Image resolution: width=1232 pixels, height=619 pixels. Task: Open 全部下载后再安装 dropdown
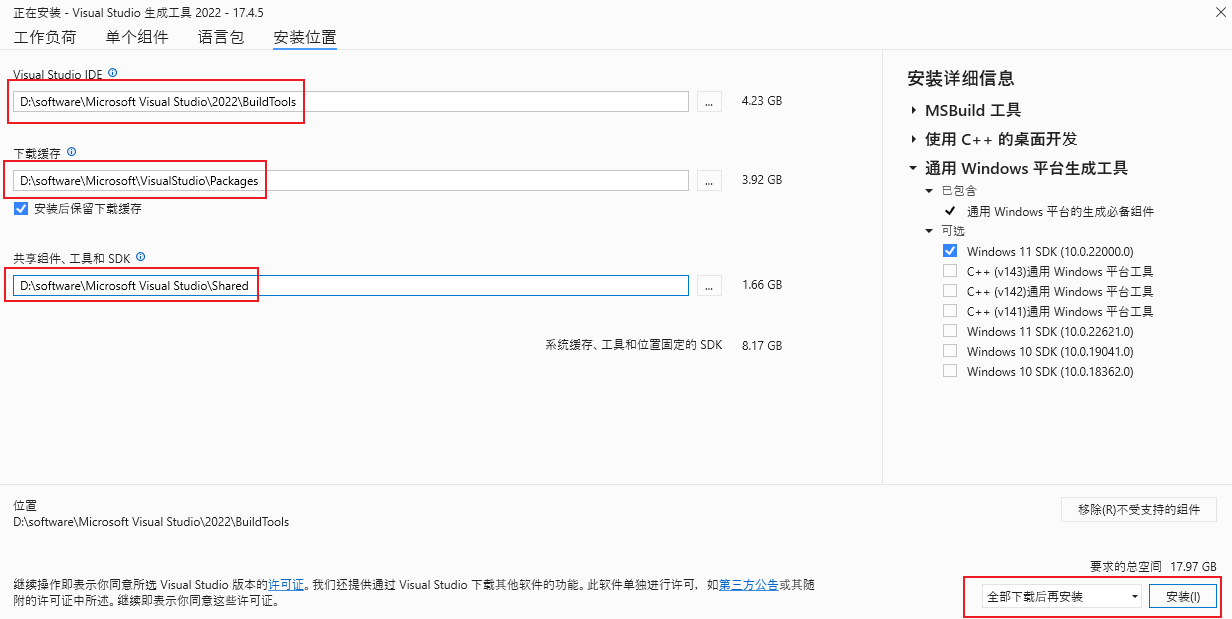(x=1062, y=596)
